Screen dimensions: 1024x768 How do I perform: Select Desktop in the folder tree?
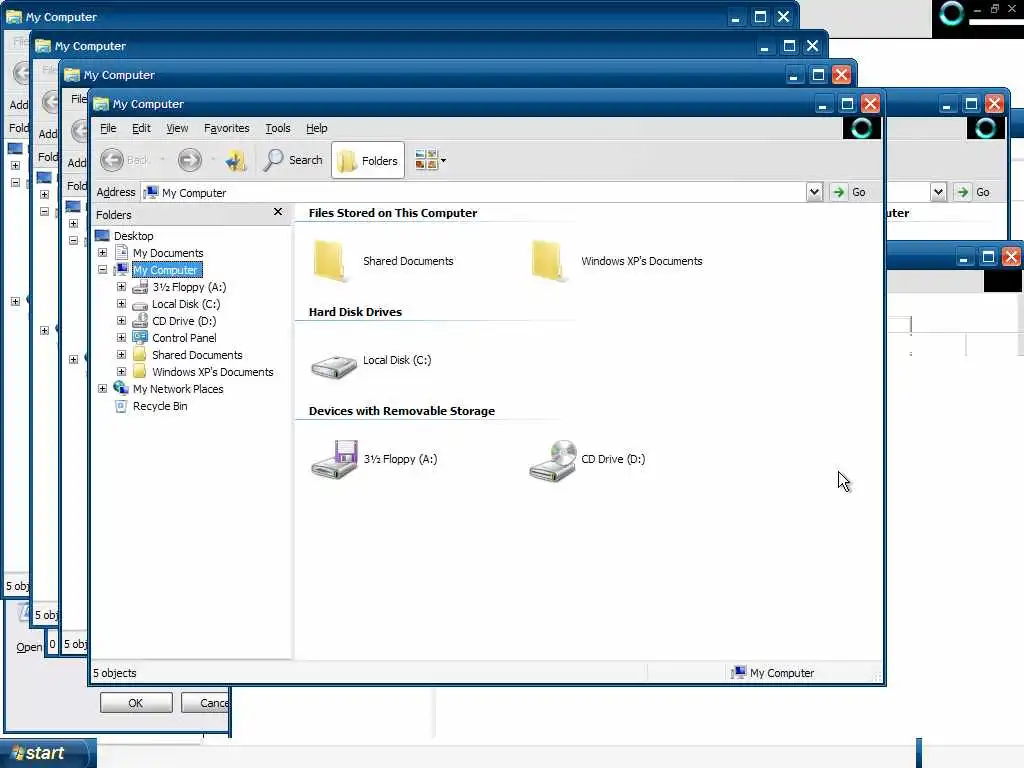point(133,236)
